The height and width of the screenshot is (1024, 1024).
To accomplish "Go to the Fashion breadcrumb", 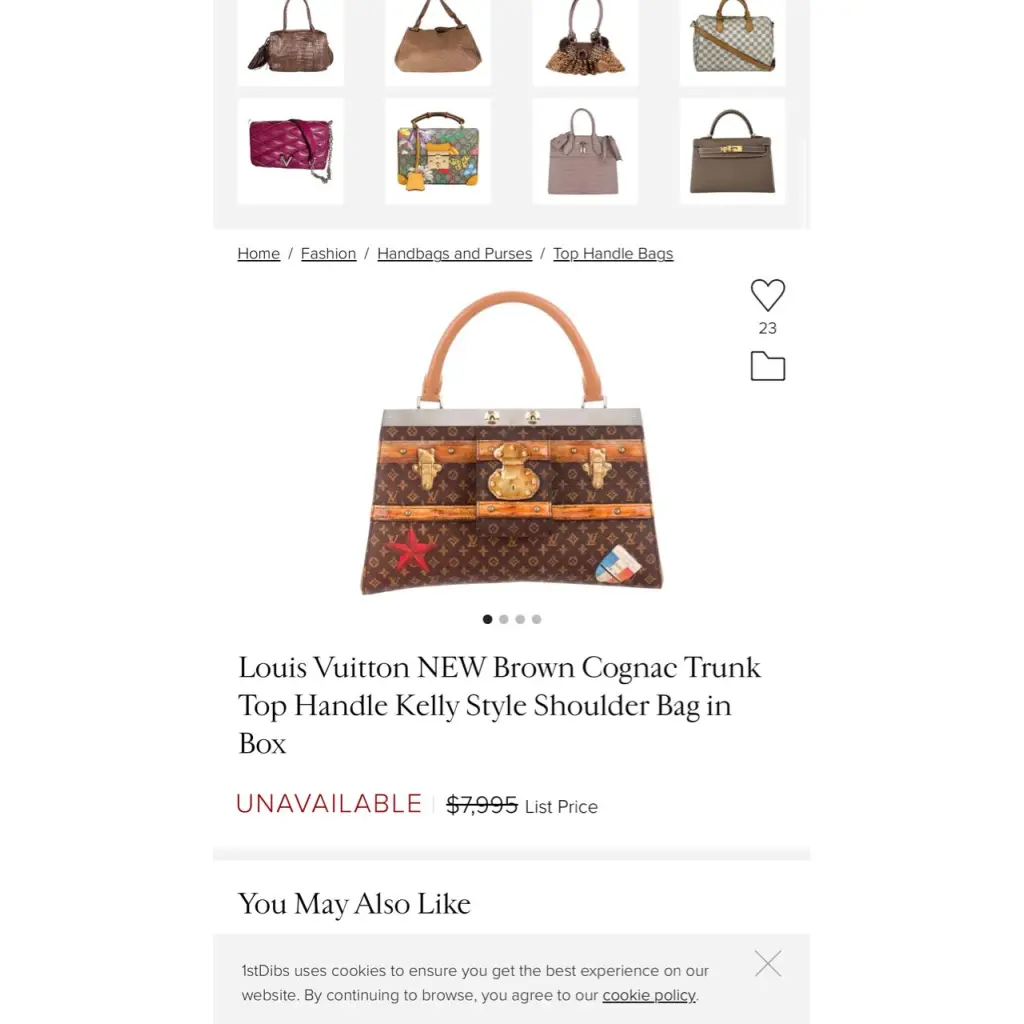I will click(328, 253).
